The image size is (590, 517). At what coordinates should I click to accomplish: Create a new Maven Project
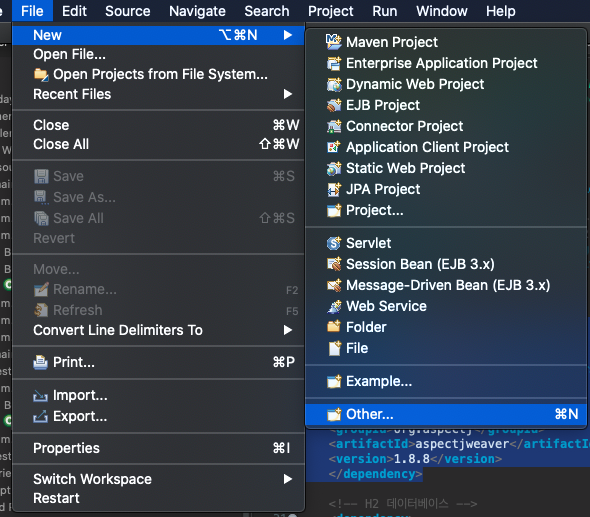[446, 42]
